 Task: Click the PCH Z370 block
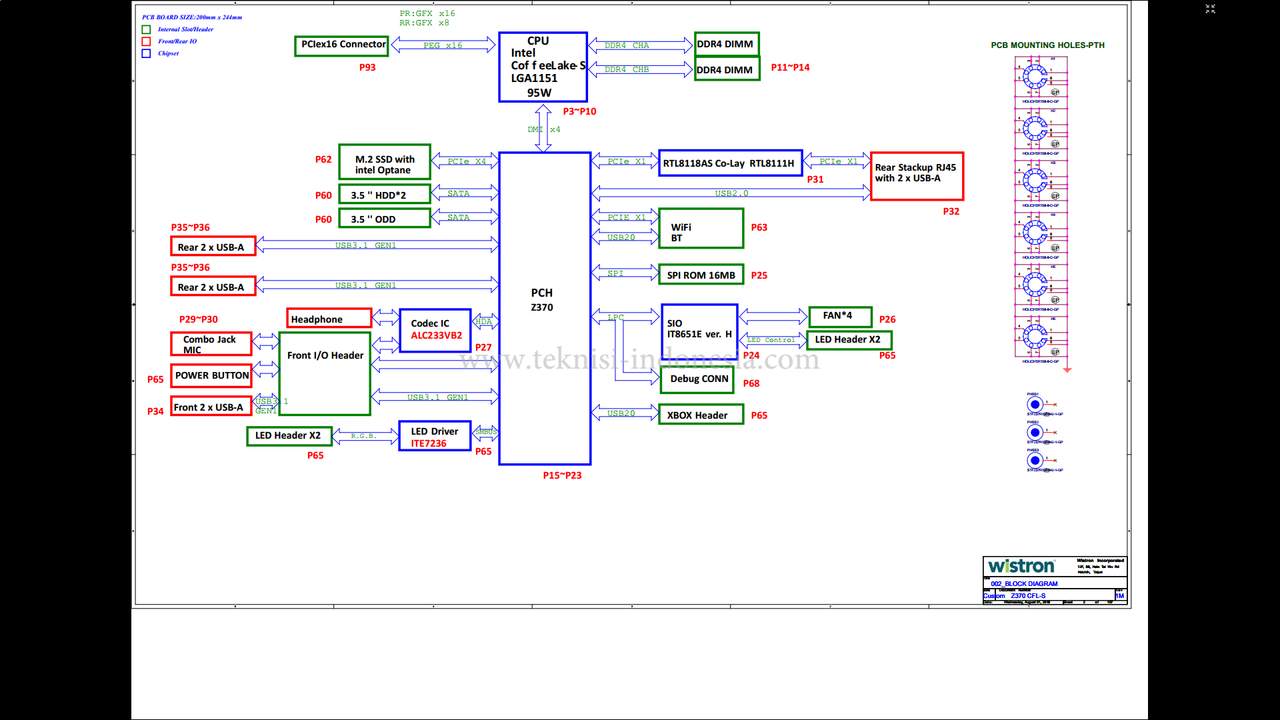click(x=545, y=308)
